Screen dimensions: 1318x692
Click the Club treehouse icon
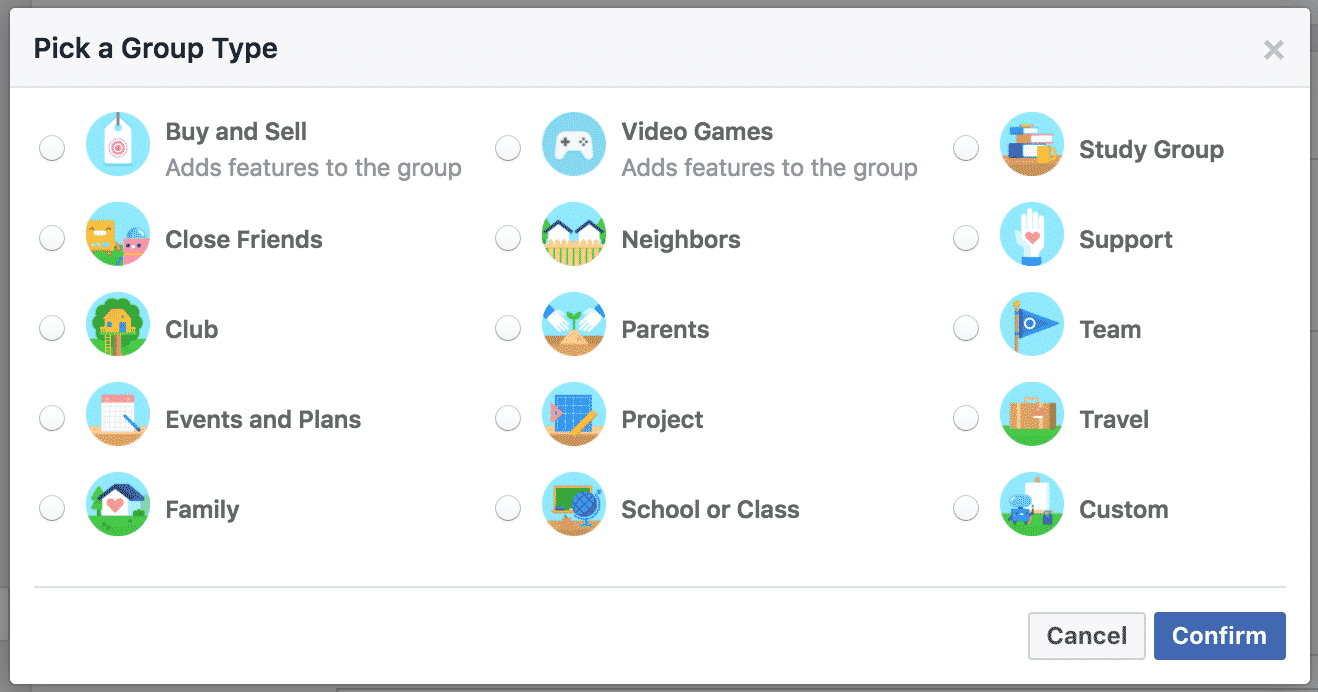(118, 325)
